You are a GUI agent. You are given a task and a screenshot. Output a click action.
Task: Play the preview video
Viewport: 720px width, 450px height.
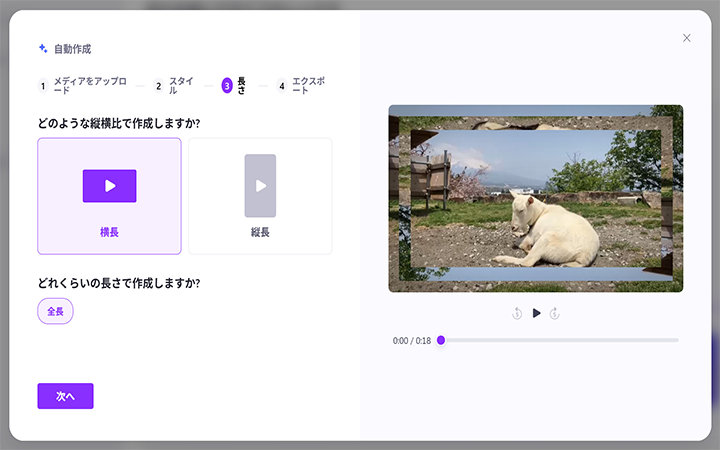click(536, 313)
